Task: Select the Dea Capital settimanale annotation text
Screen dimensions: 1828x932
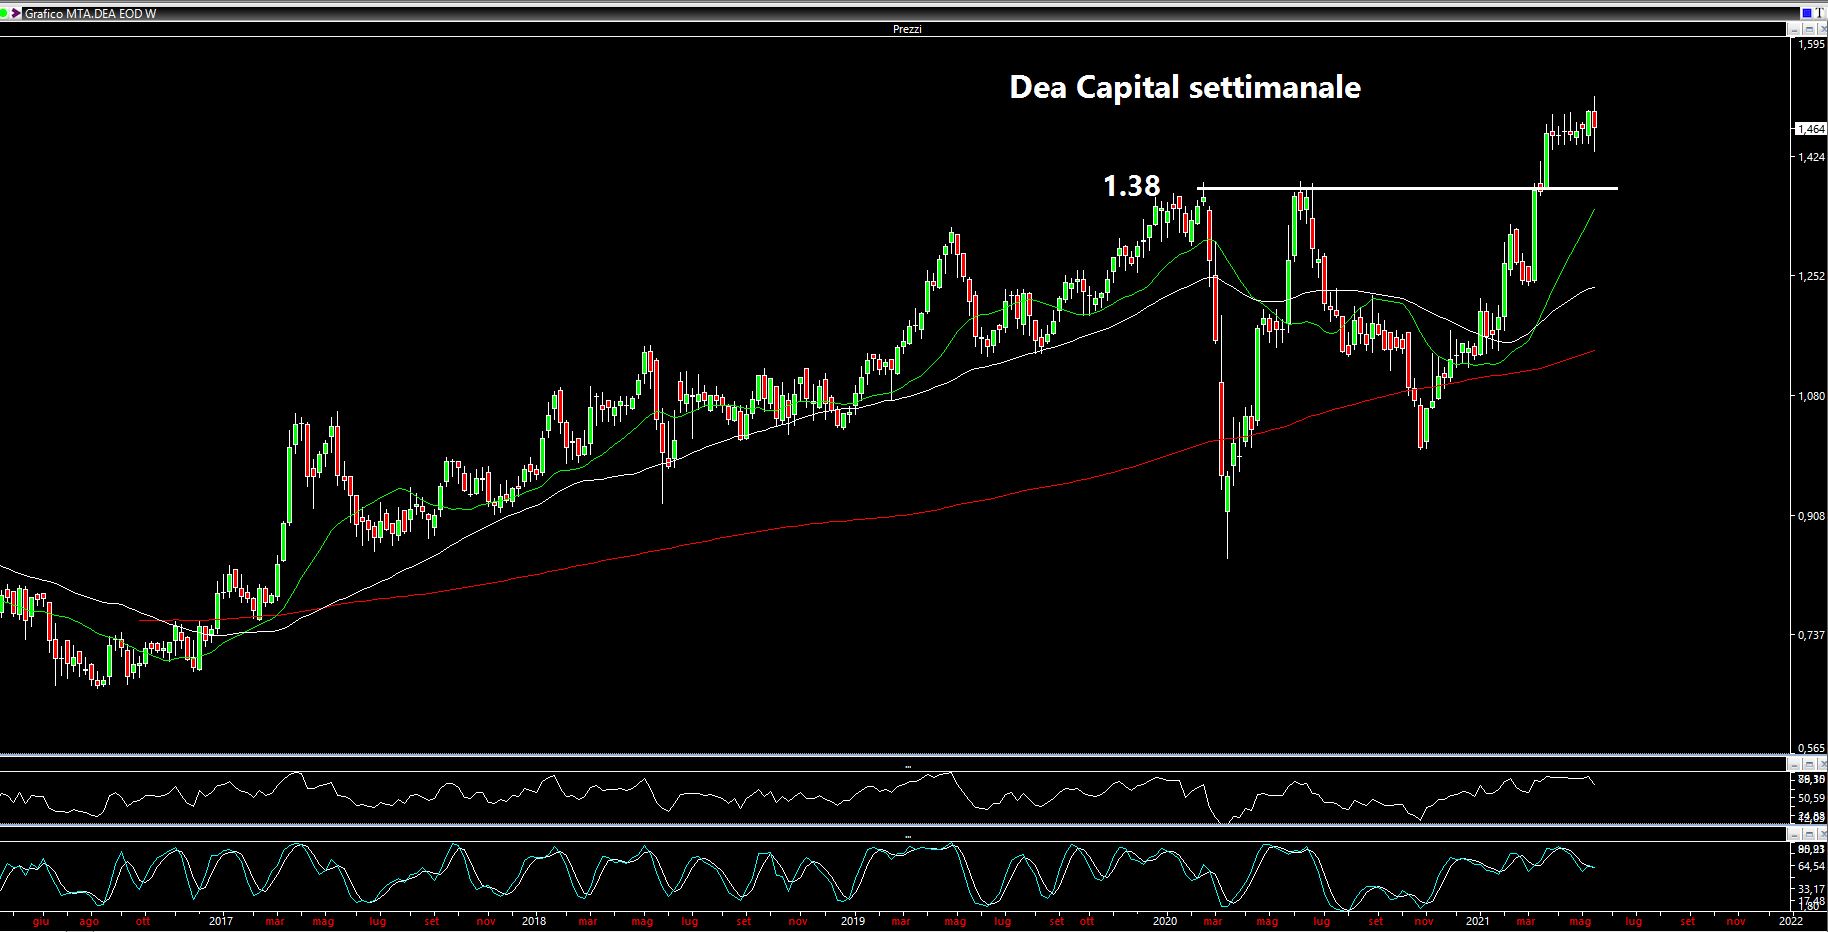Action: tap(1185, 87)
